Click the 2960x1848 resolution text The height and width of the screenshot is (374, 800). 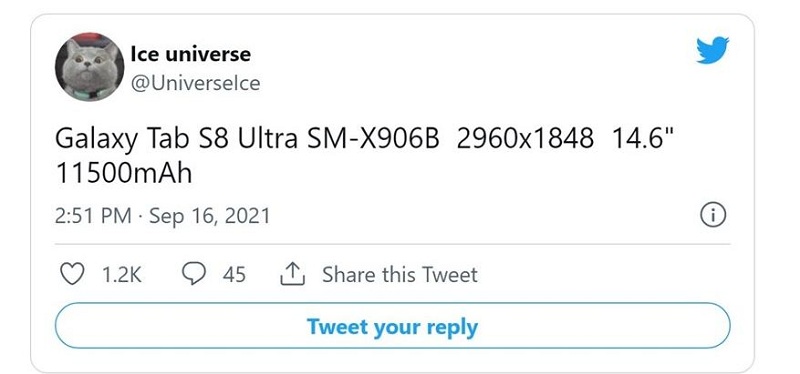click(x=525, y=139)
